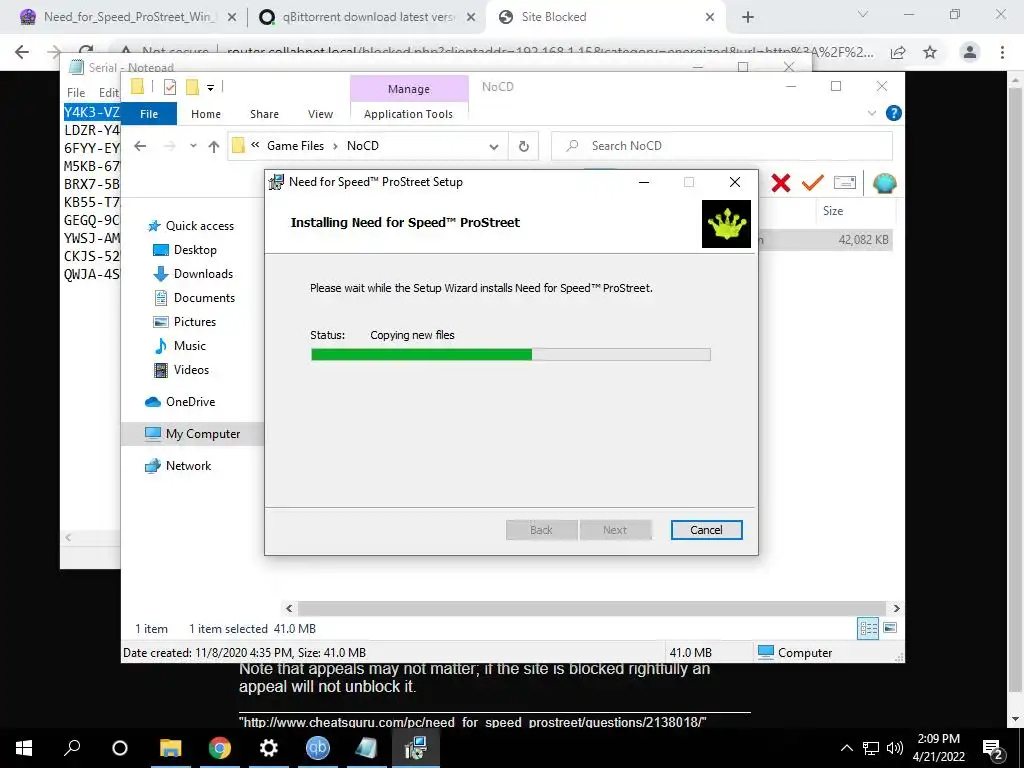Viewport: 1024px width, 768px height.
Task: Open the Customize Quick Access Toolbar dropdown
Action: 210,88
